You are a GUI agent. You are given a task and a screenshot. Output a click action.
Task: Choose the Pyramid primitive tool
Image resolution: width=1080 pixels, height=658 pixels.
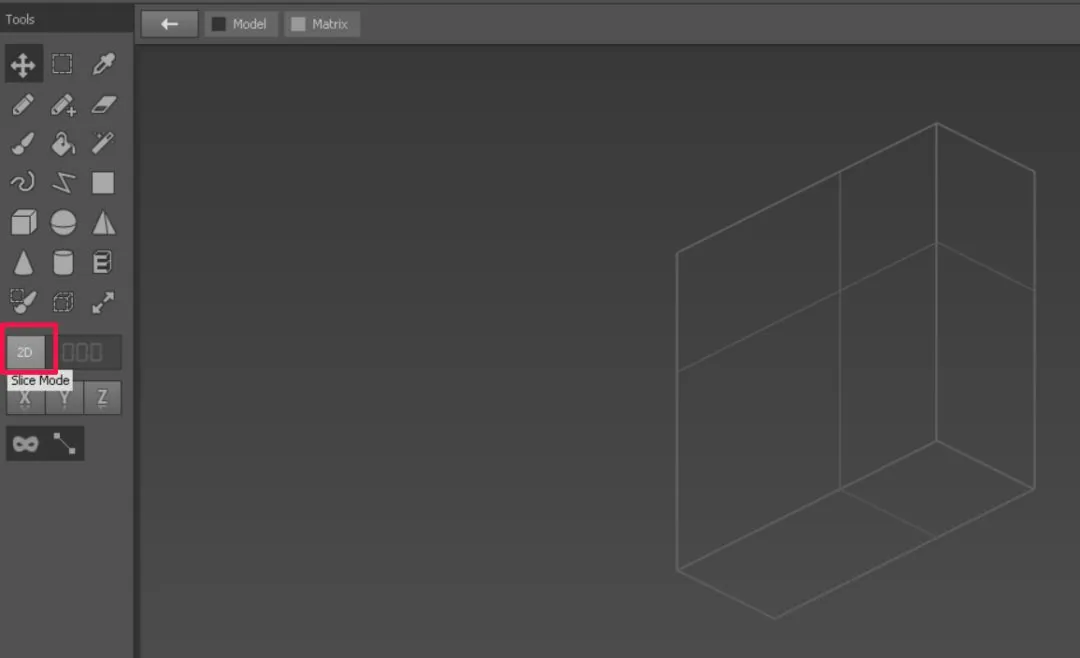coord(103,223)
